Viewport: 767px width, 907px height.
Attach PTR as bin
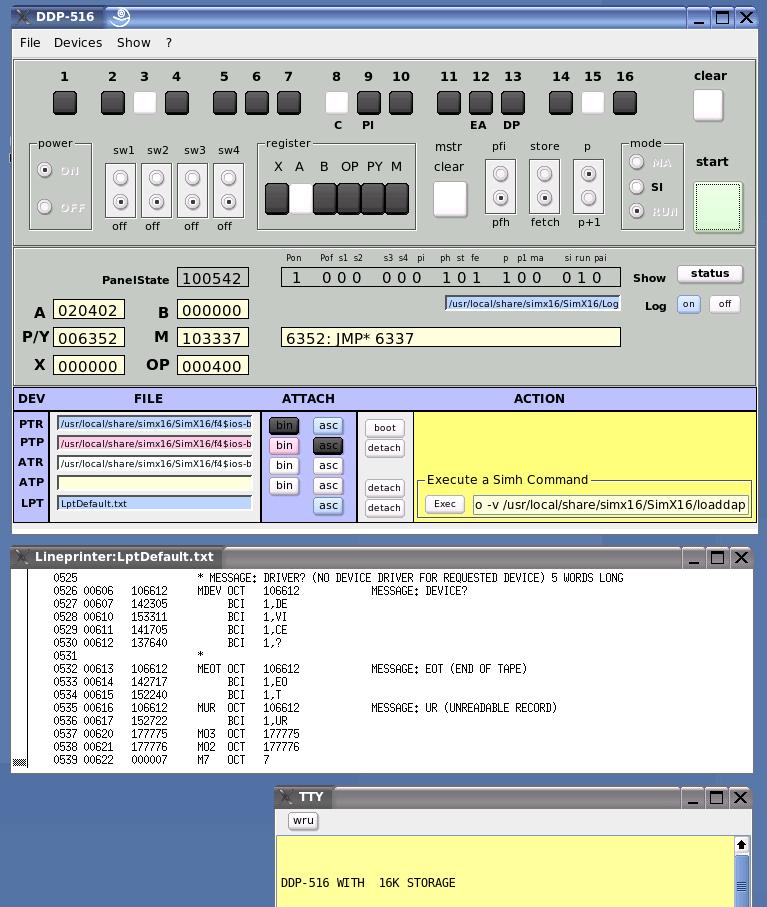[x=284, y=426]
